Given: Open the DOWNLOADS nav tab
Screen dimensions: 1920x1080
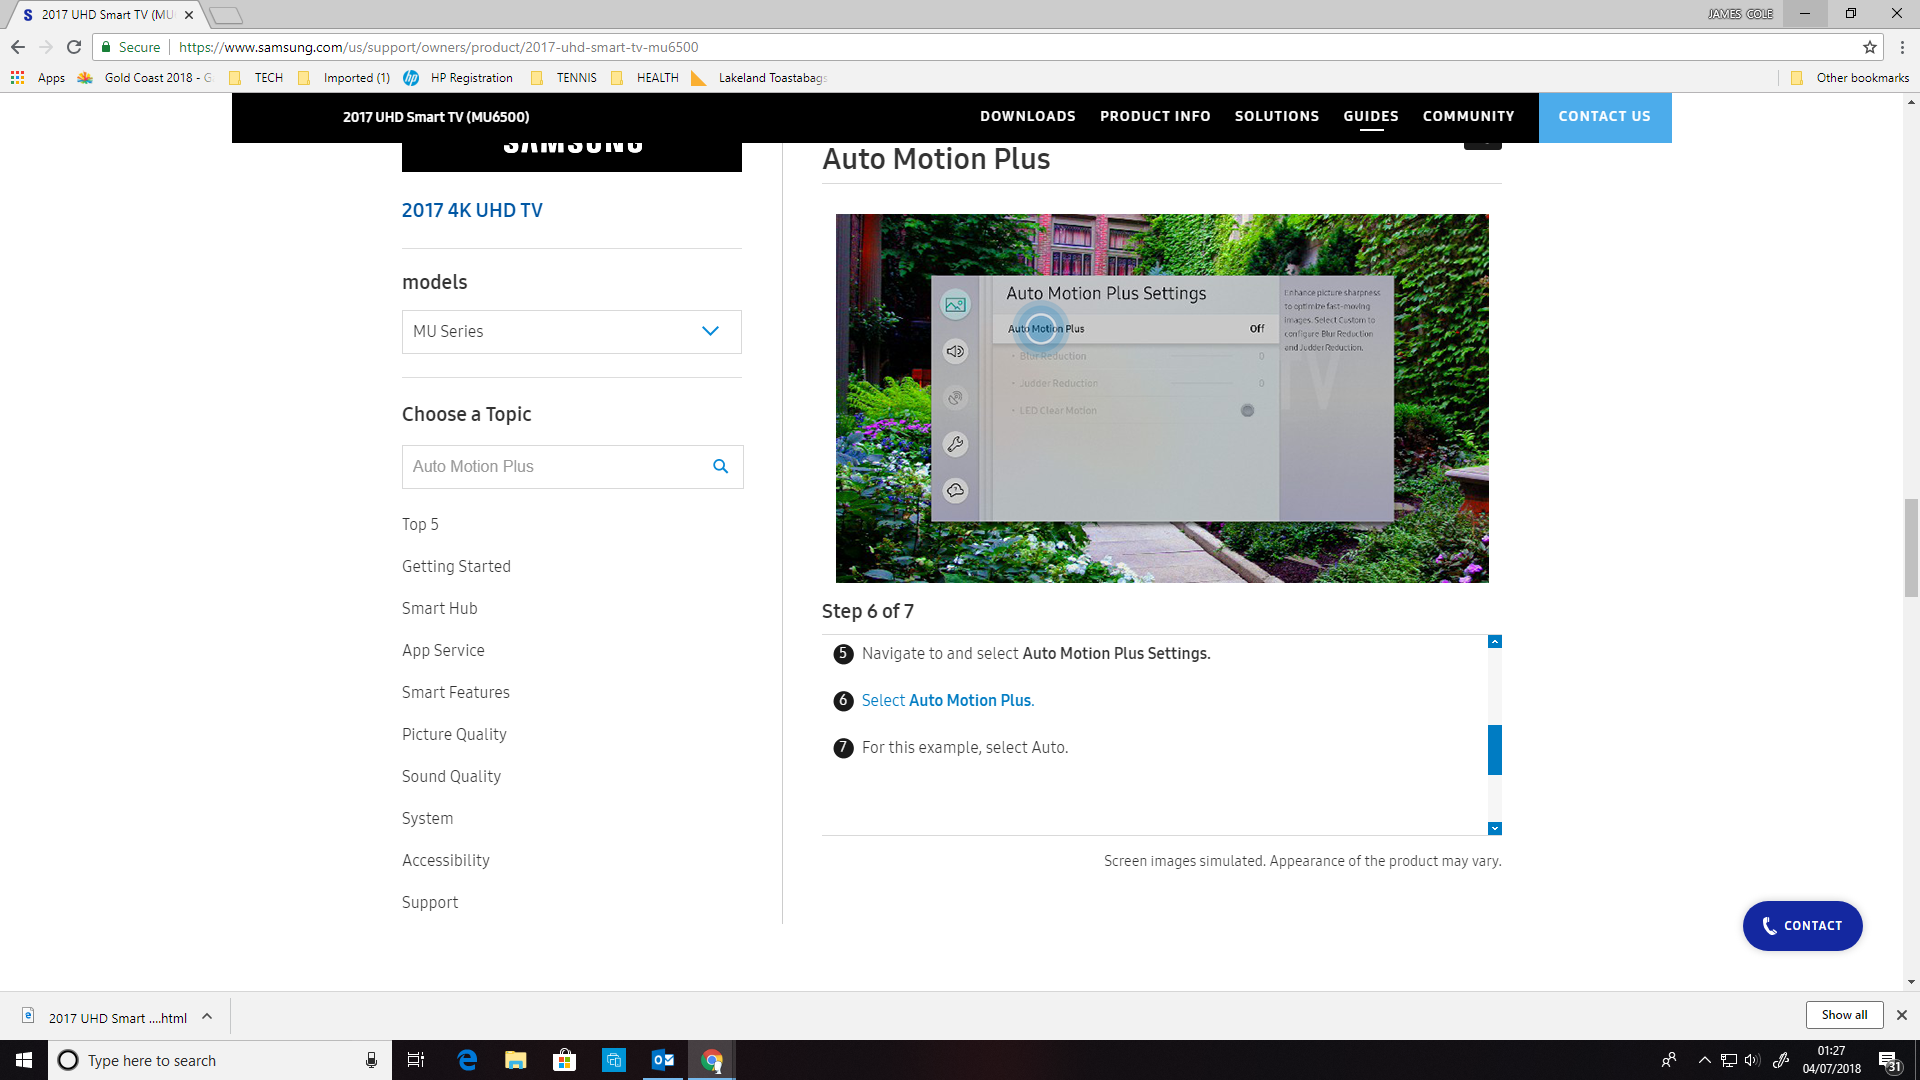Looking at the screenshot, I should (x=1027, y=116).
